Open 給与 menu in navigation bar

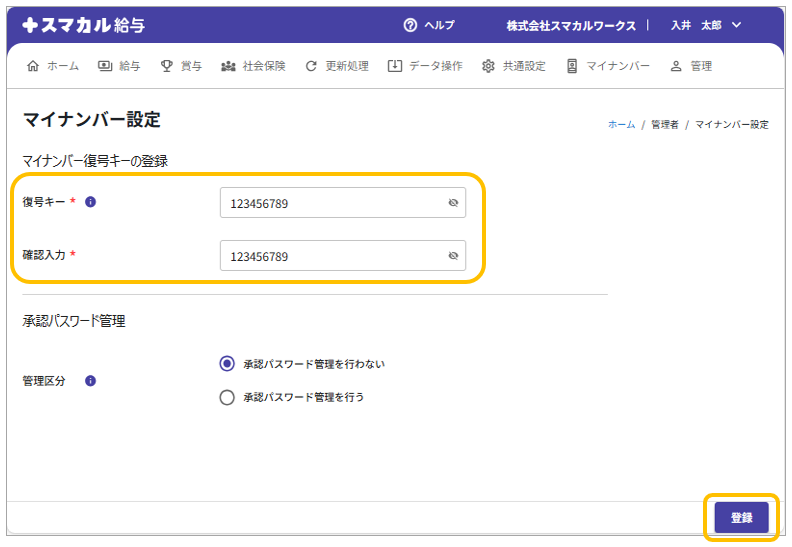[x=119, y=66]
